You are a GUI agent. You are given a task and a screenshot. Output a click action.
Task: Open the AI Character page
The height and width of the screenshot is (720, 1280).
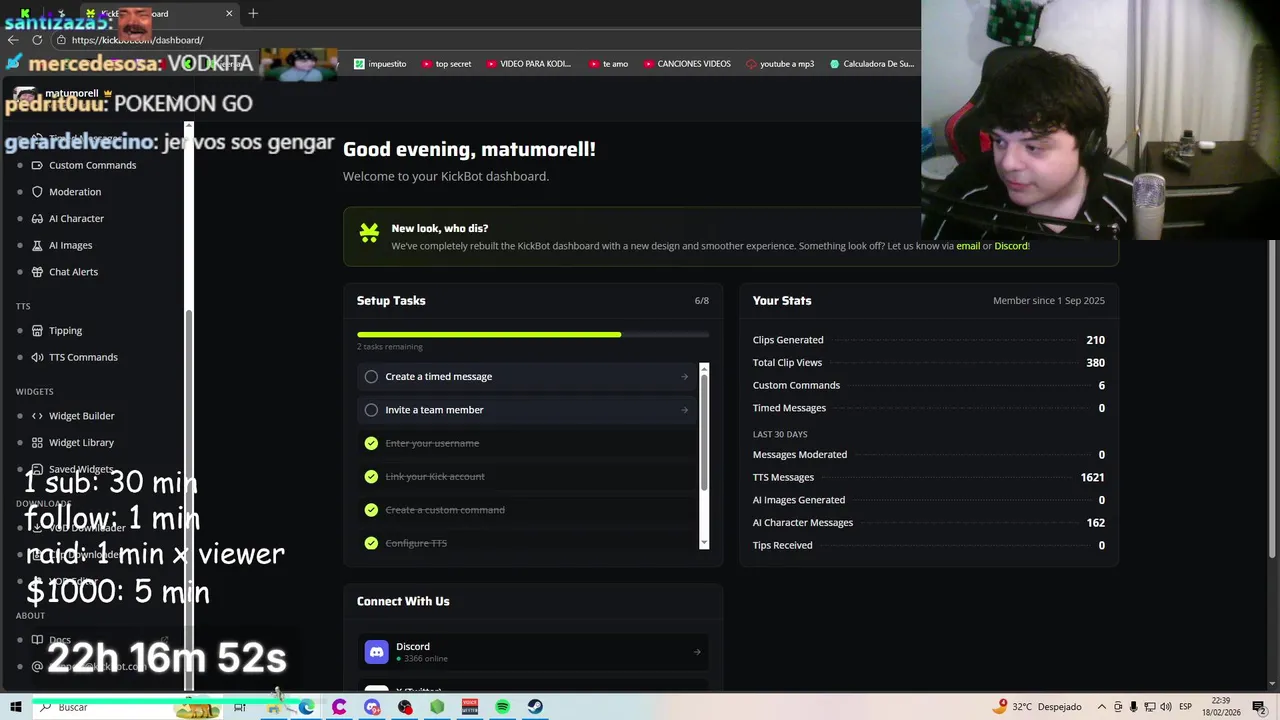click(76, 218)
